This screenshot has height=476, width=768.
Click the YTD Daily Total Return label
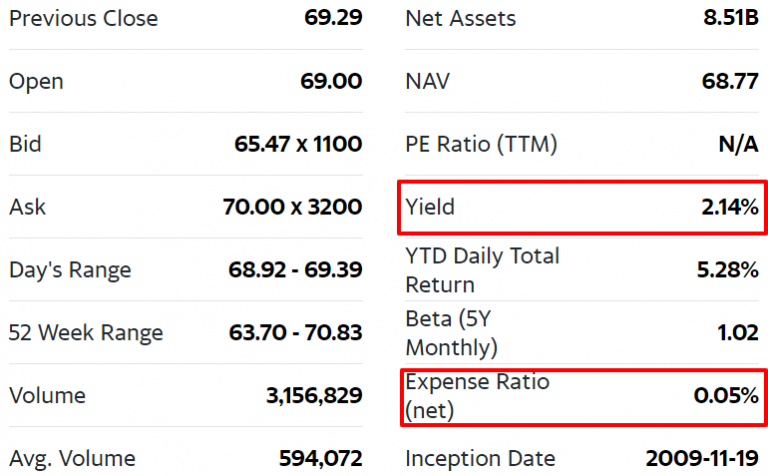[482, 270]
